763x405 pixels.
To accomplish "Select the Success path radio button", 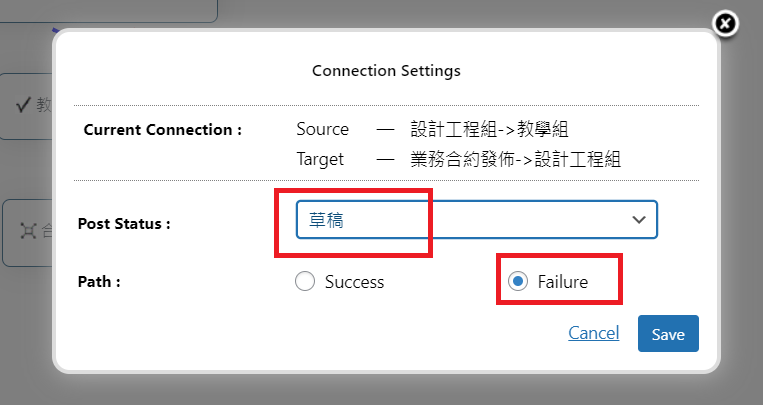I will point(306,282).
